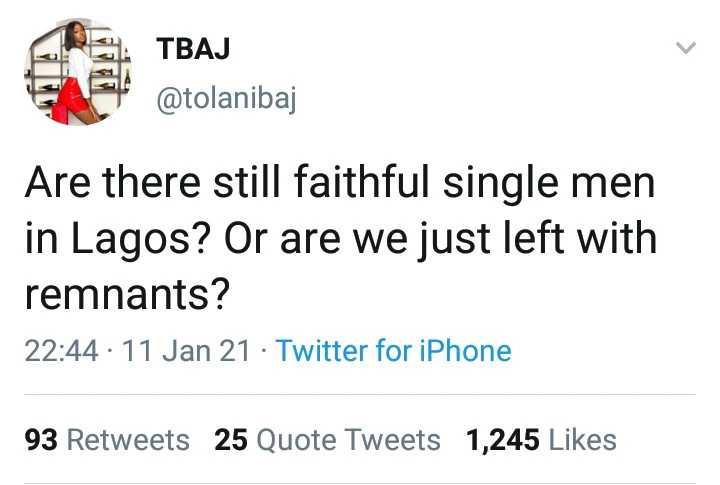
Task: Click the quote tweet count number 25
Action: click(230, 440)
